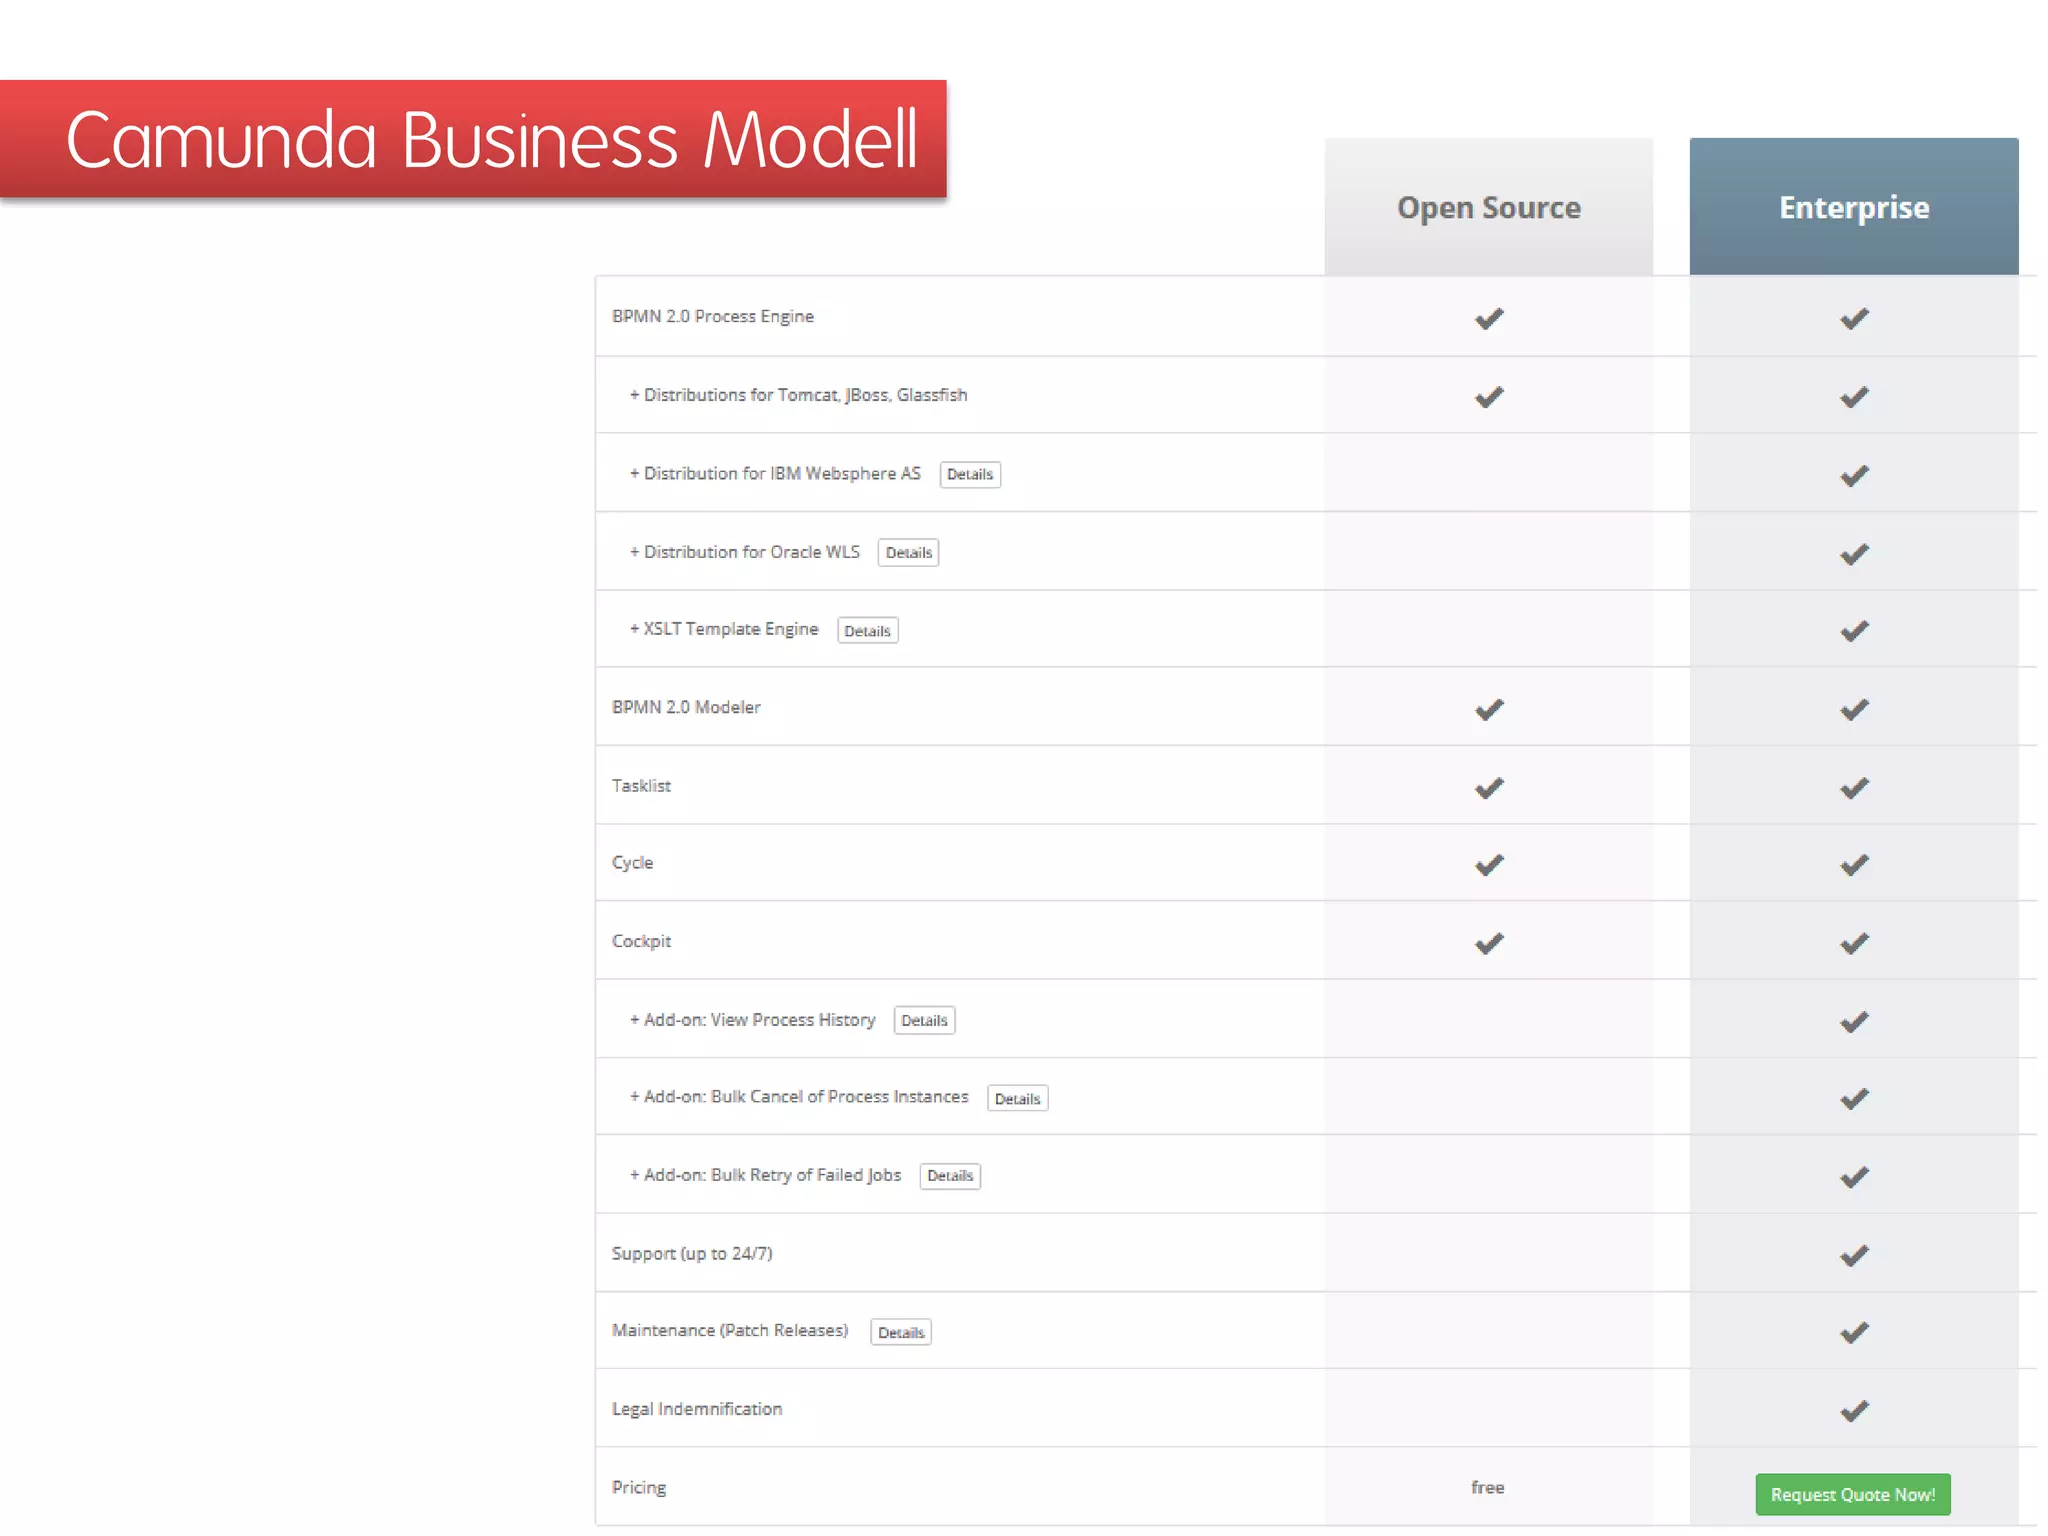Click Open Source checkmark for BPMN 2.0 Modeler
This screenshot has height=1536, width=2048.
(1489, 710)
